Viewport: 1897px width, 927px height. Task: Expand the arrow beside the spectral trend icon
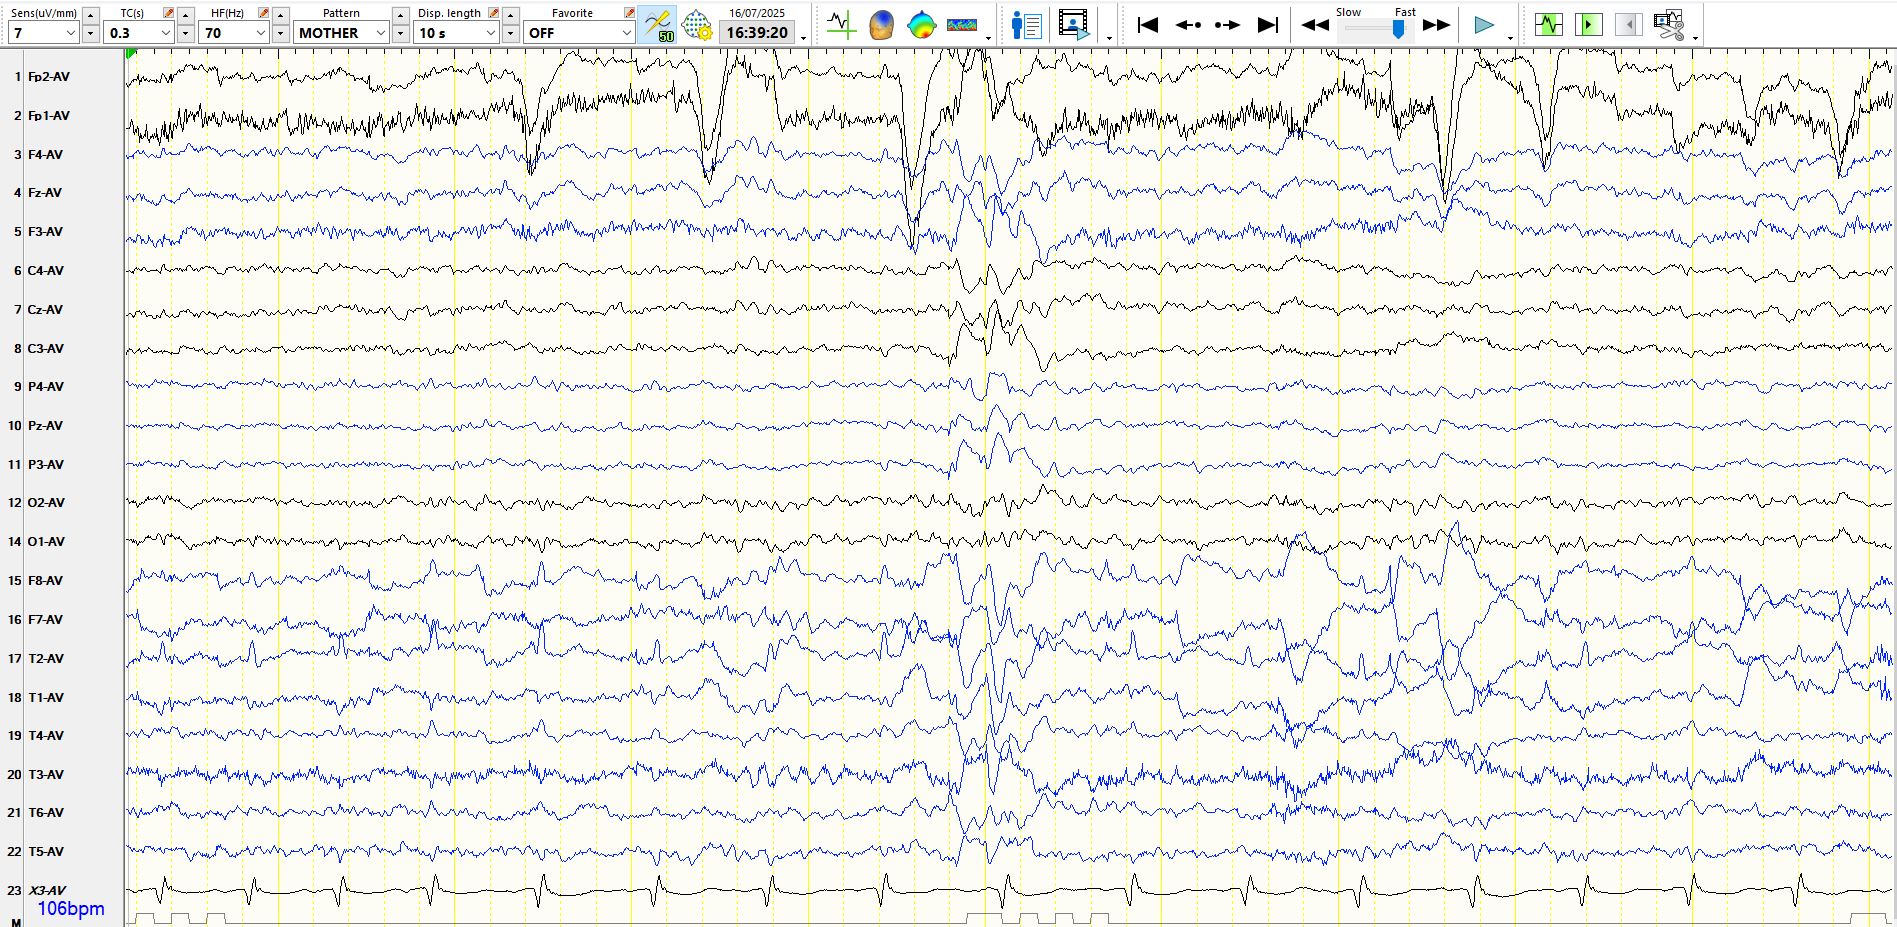988,38
